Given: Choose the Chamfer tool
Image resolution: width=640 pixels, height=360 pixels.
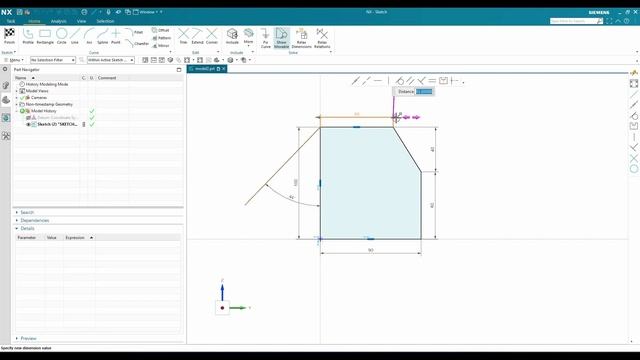Looking at the screenshot, I should 137,43.
